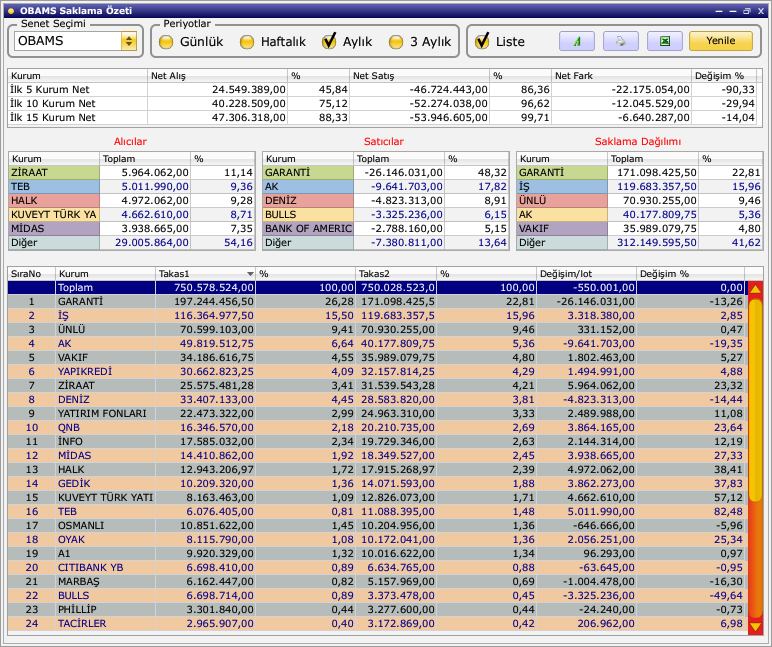Export the table to Excel
772x647 pixels.
665,41
